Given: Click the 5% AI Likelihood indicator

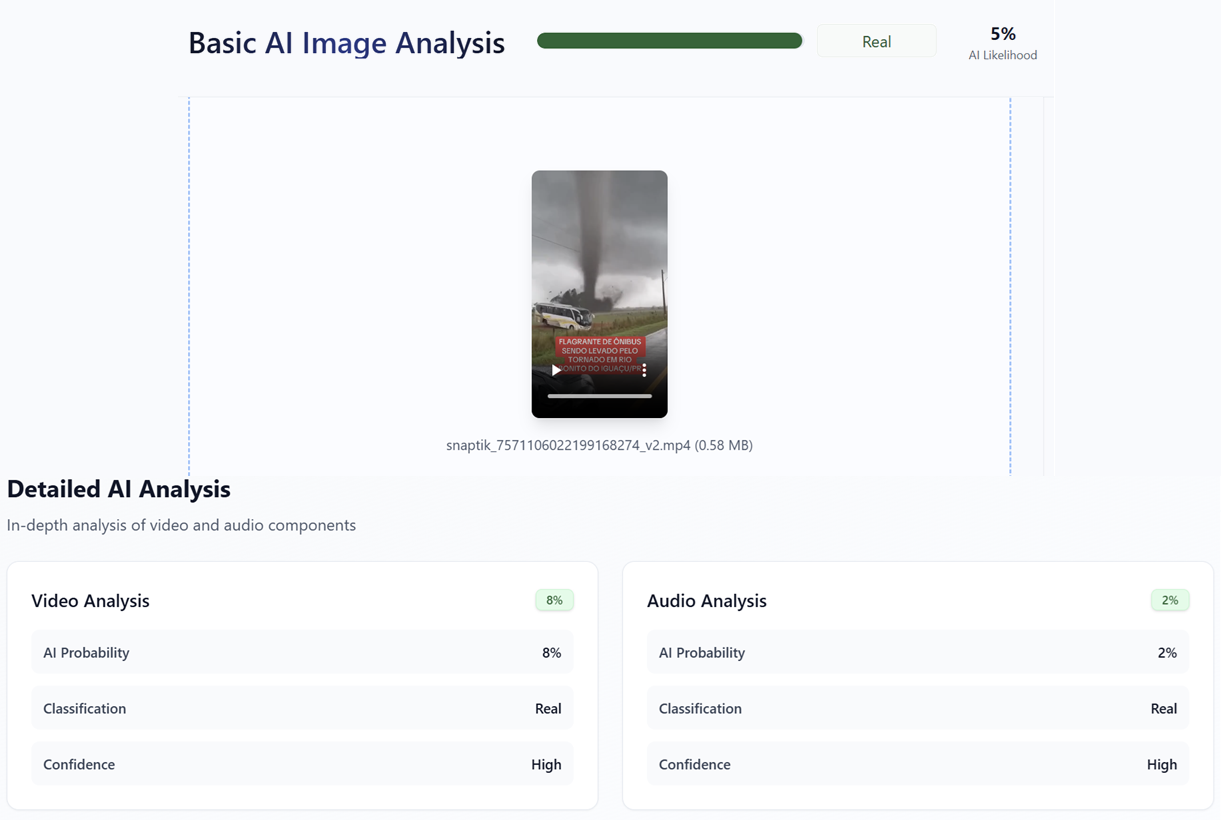Looking at the screenshot, I should point(1002,42).
